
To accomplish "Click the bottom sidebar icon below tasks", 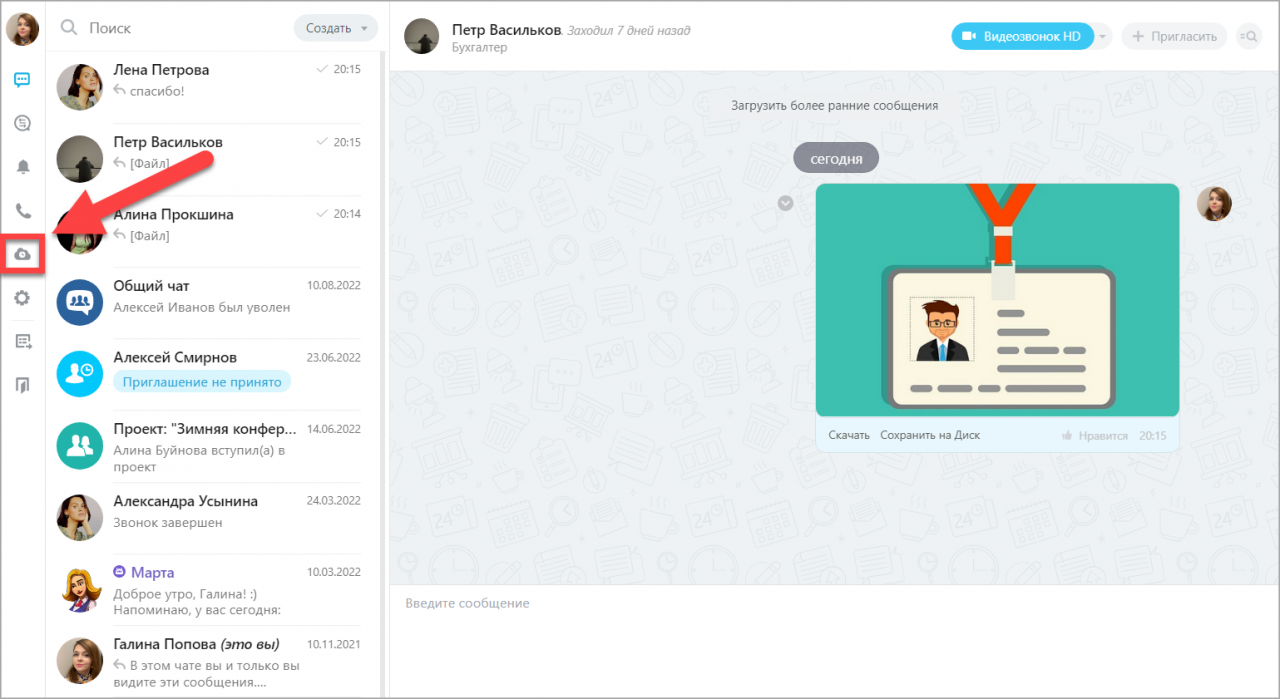I will (22, 385).
